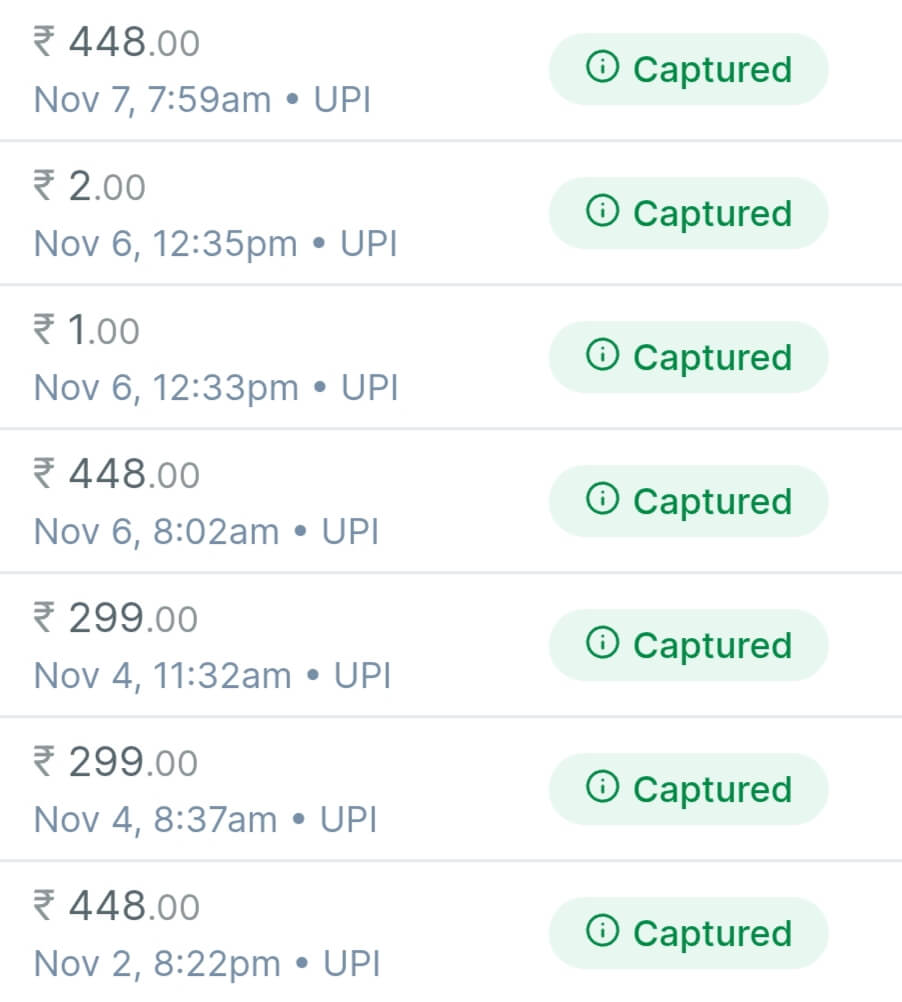Click info icon on ₹2.00 payment badge

click(602, 212)
